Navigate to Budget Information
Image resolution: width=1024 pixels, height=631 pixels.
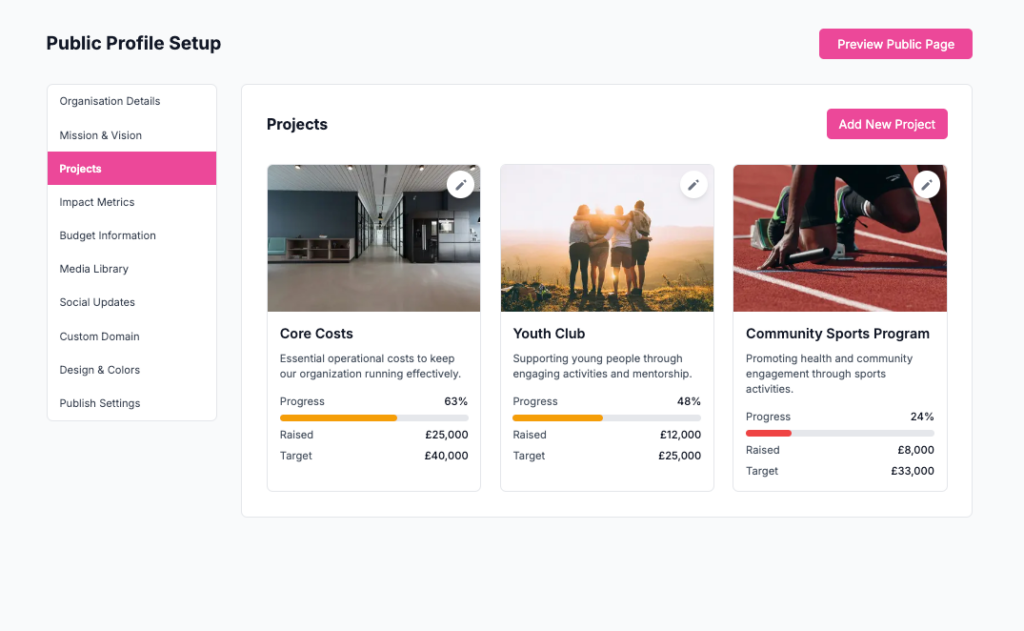point(108,236)
